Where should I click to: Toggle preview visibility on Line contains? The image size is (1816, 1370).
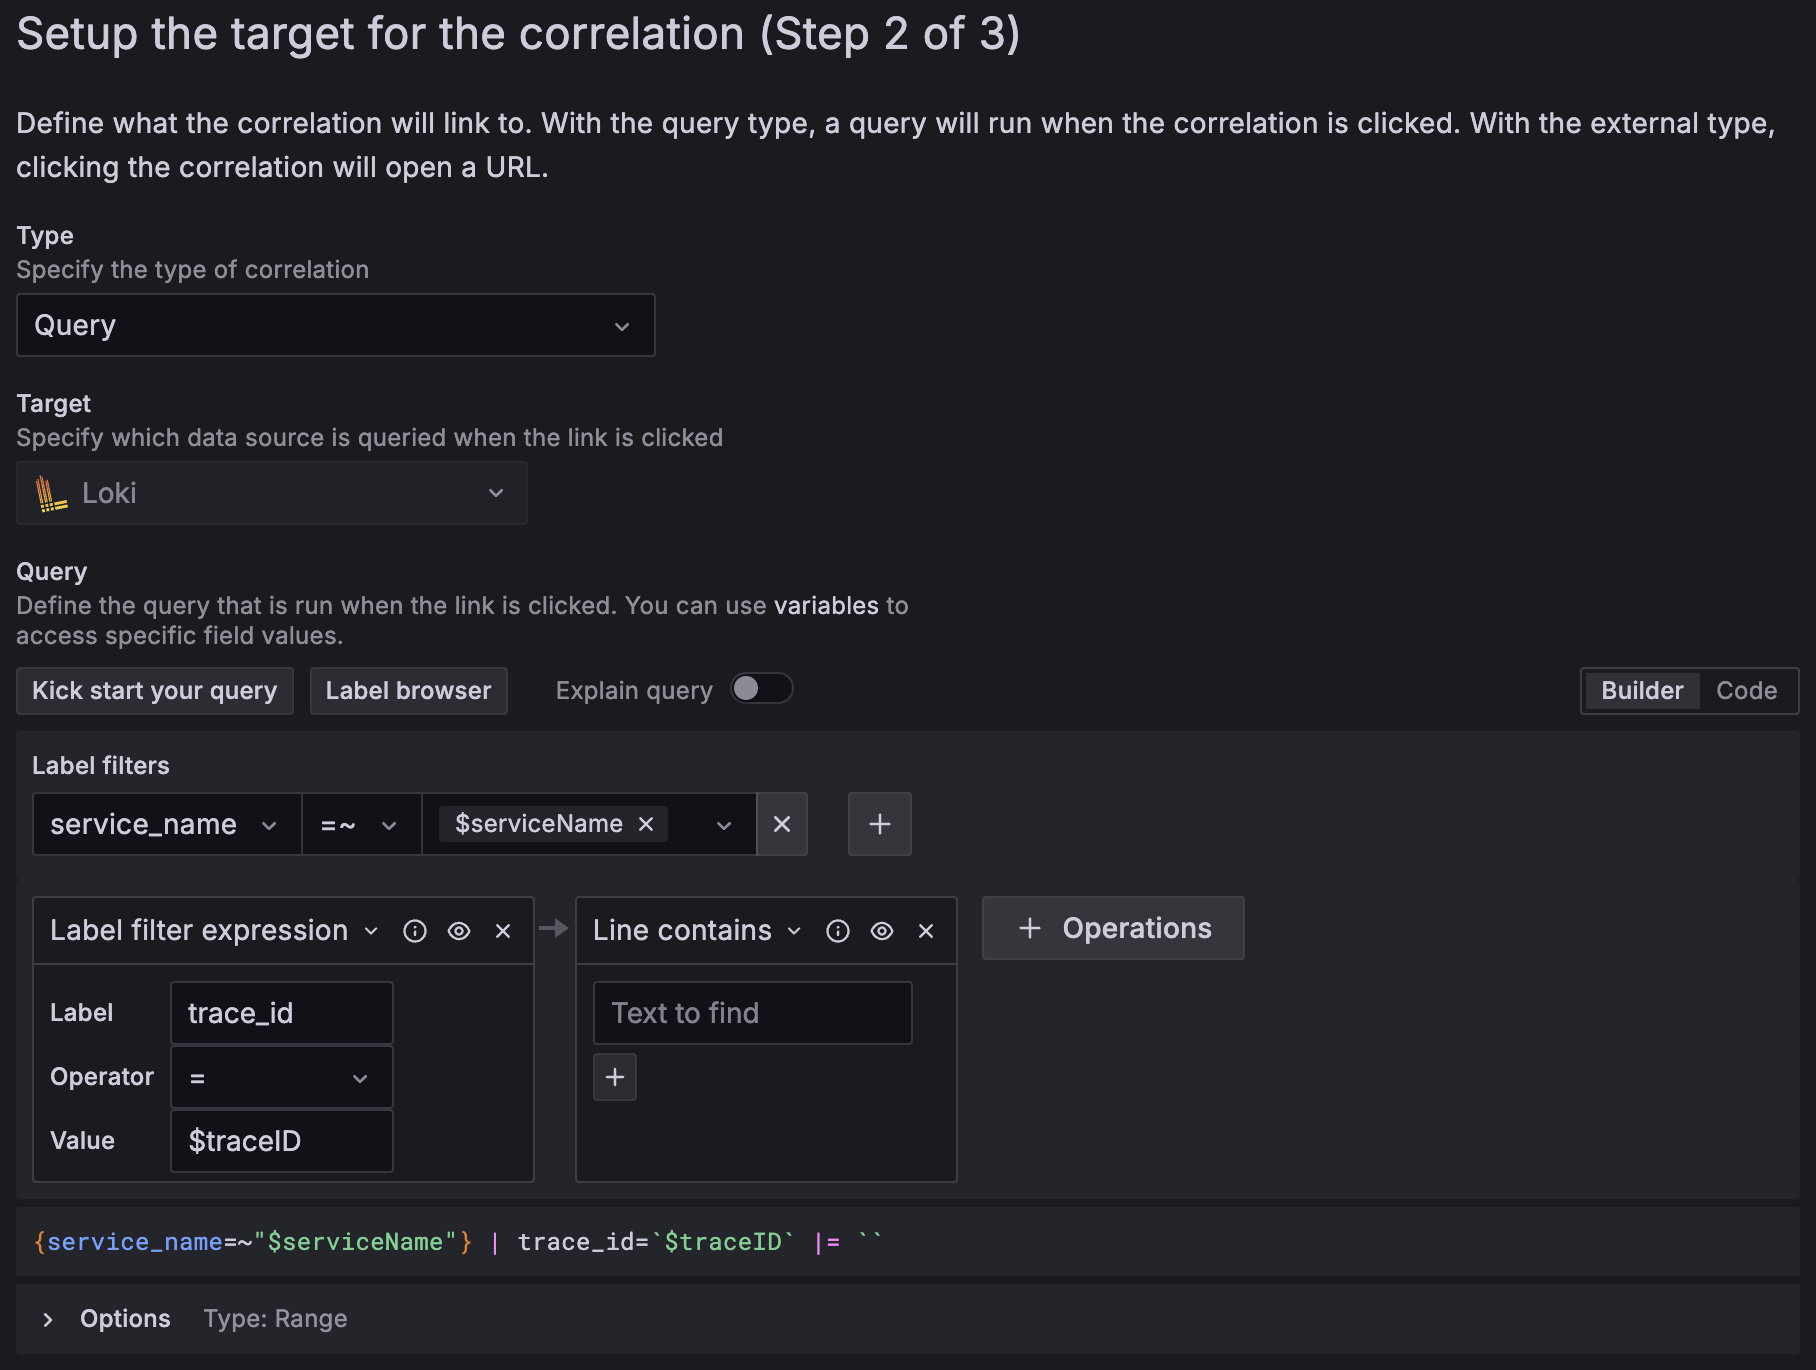(881, 930)
